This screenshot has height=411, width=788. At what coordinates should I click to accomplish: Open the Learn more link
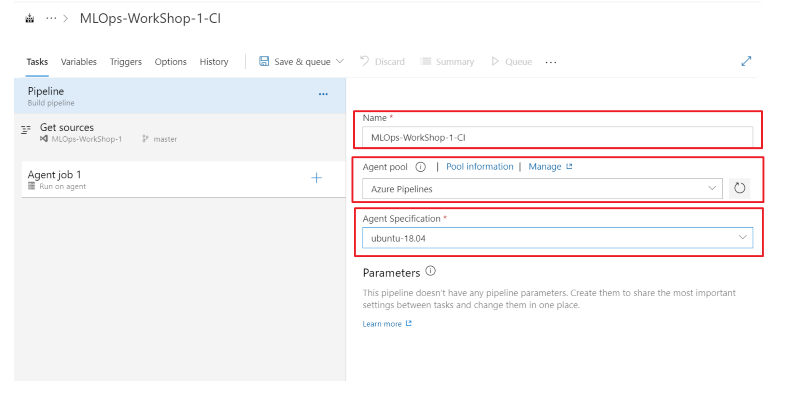(x=382, y=324)
